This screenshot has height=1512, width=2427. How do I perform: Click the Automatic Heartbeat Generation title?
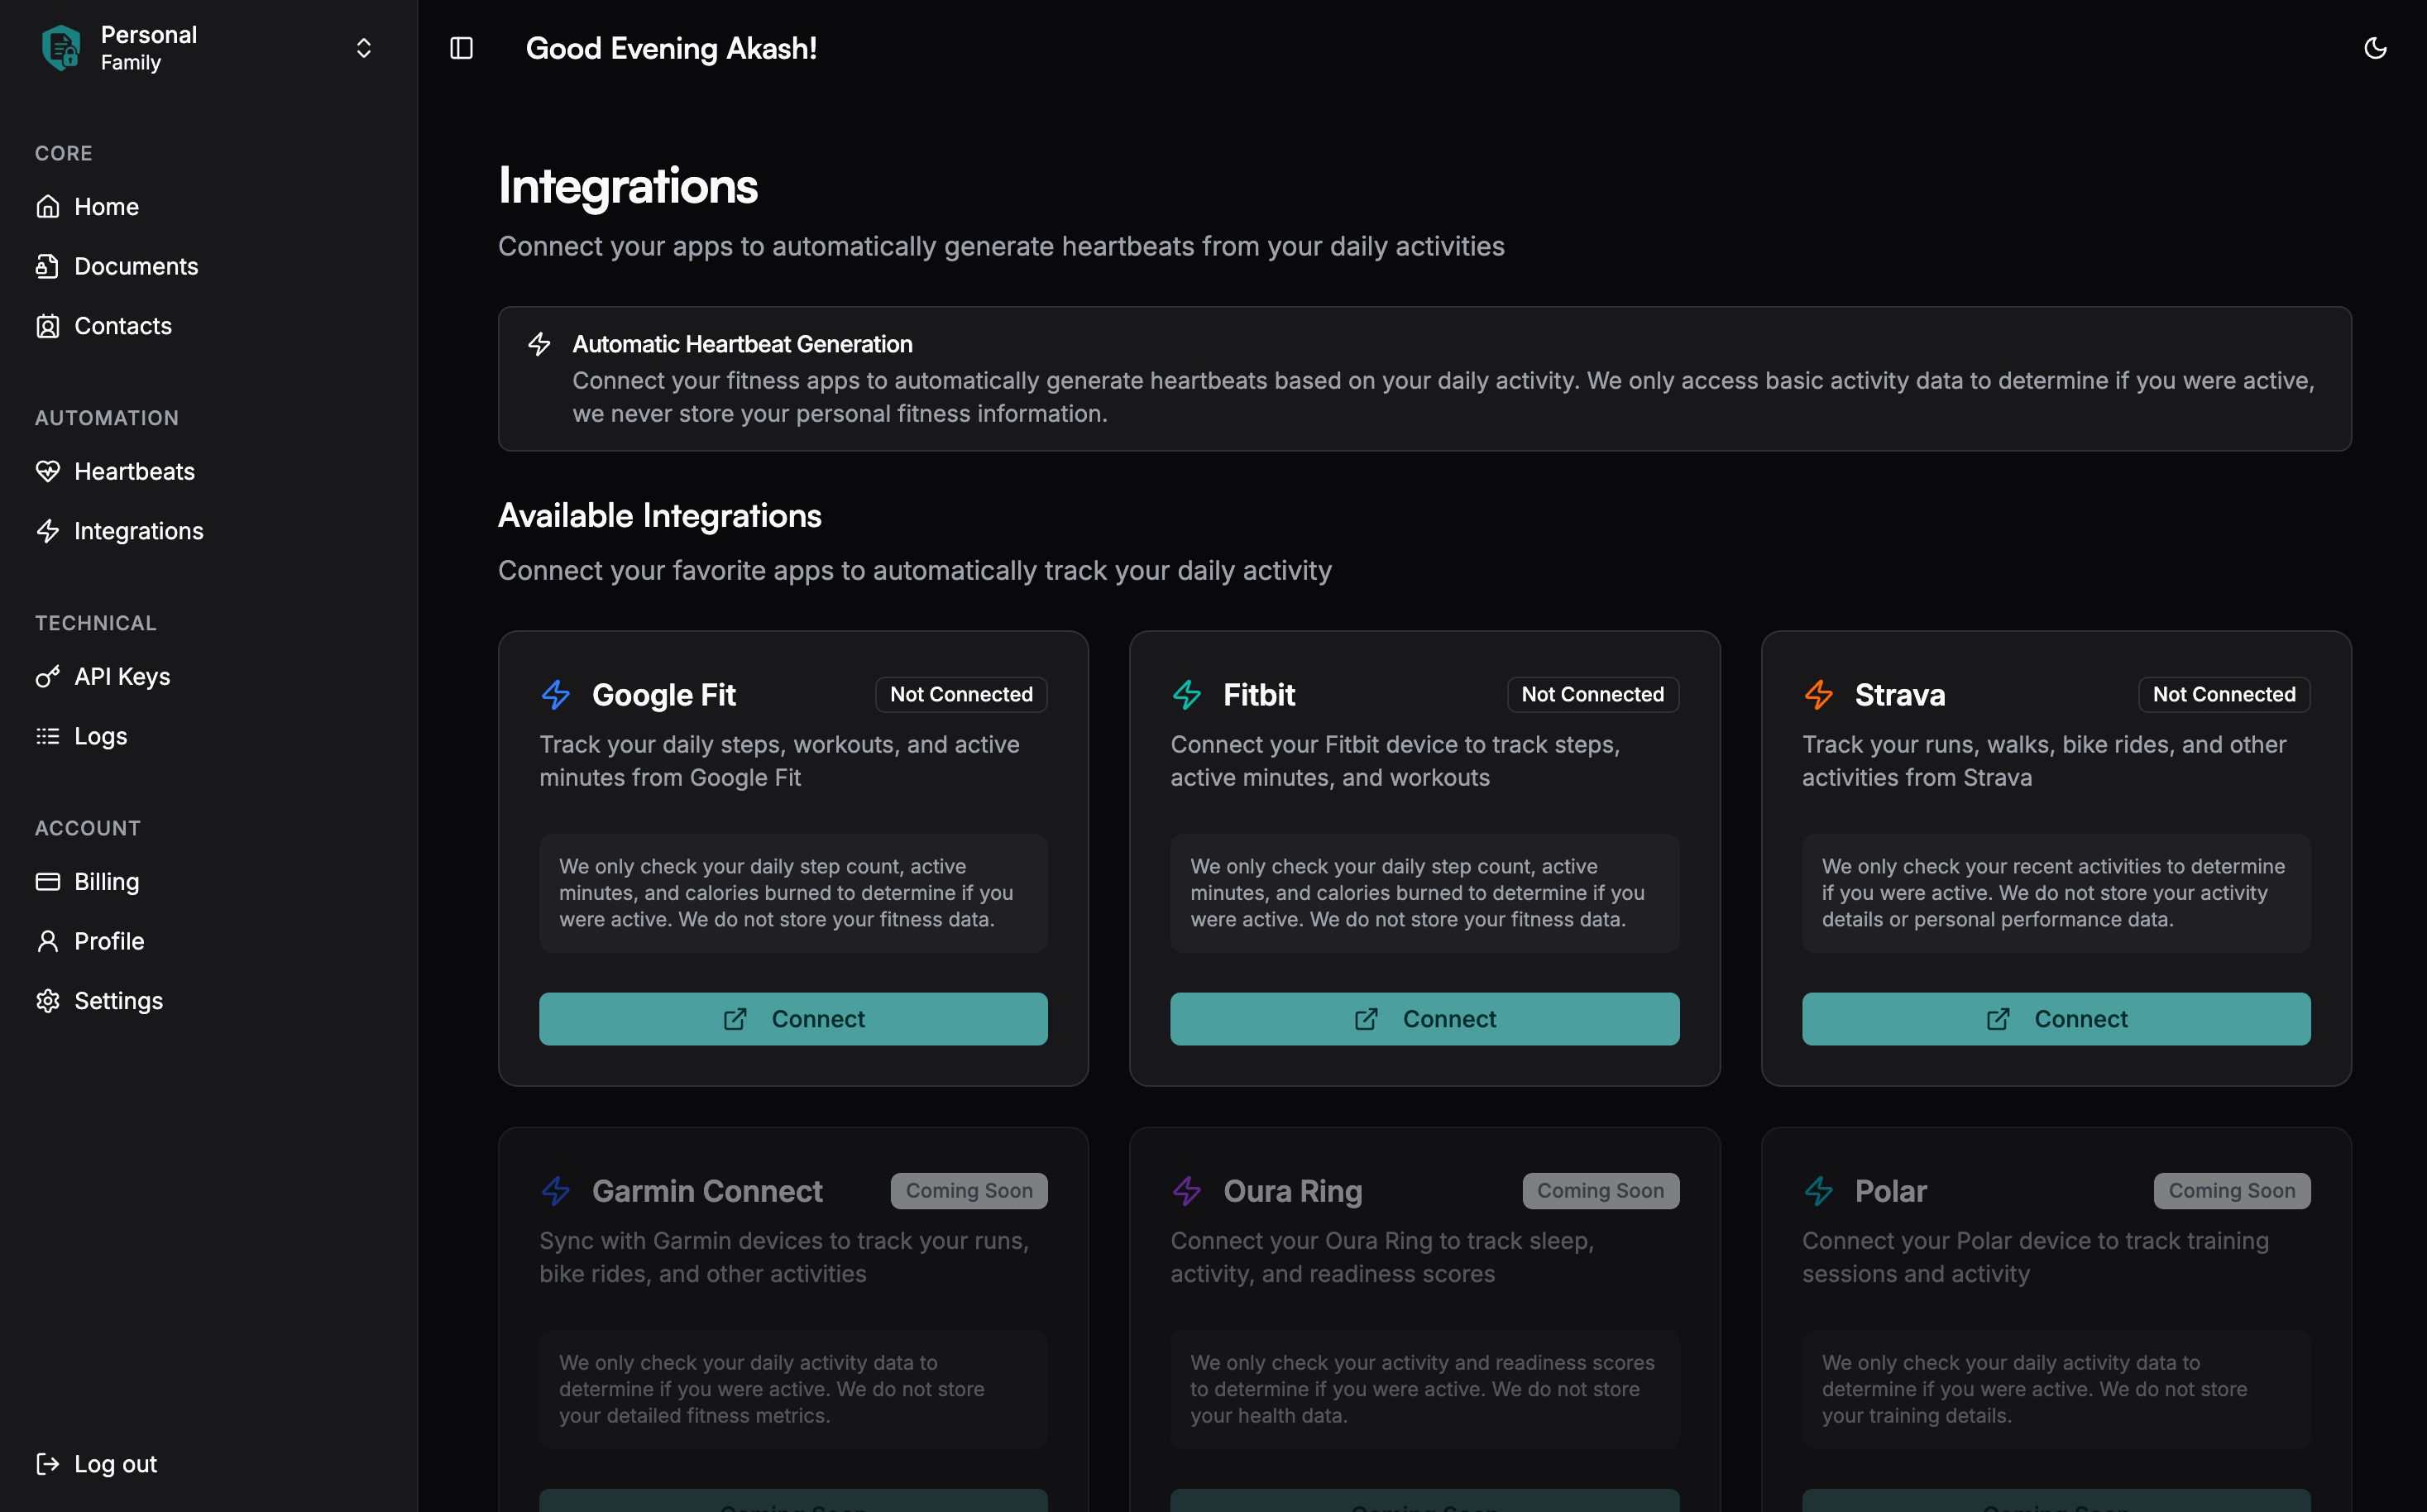coord(742,344)
